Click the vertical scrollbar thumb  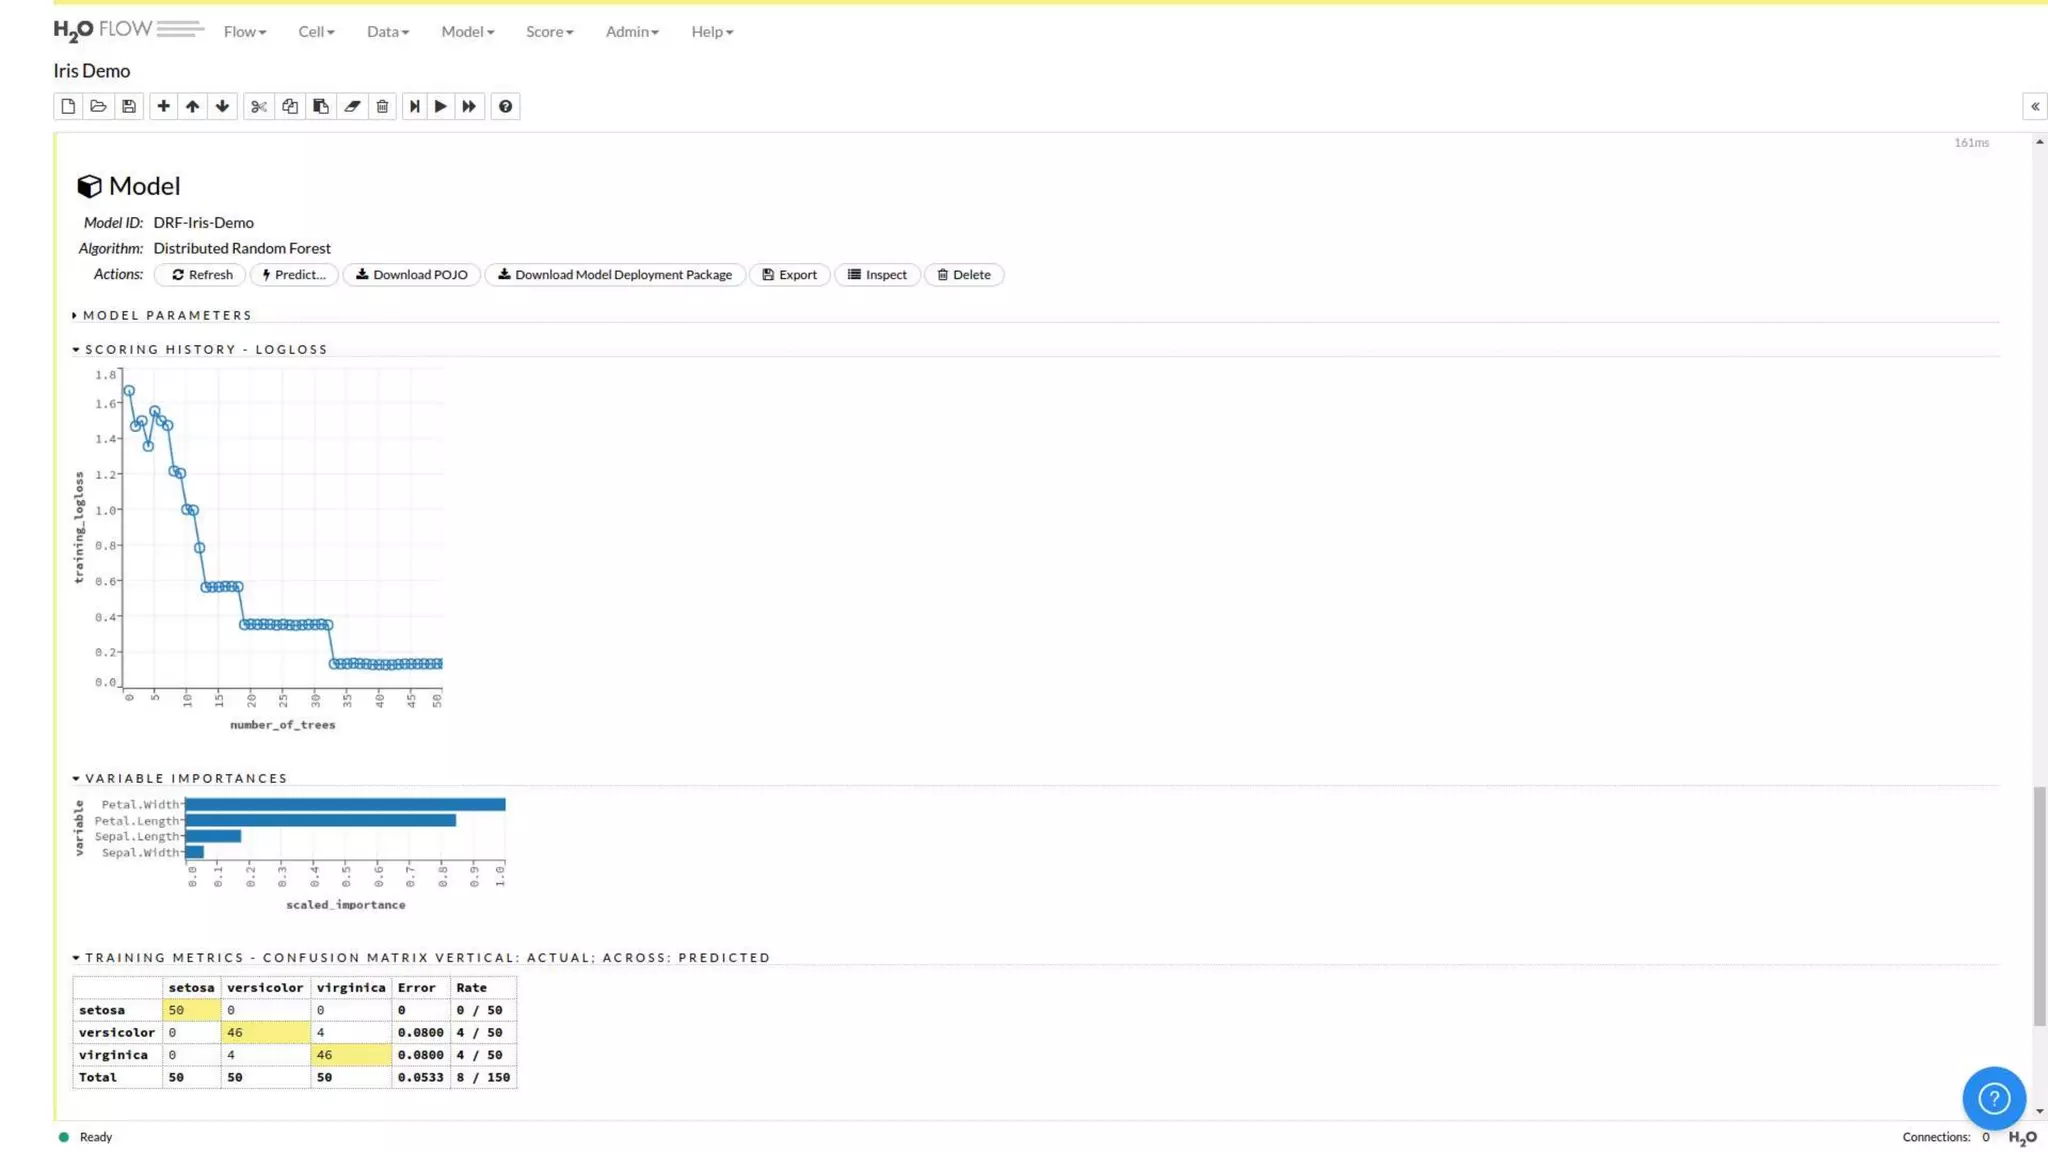click(x=2039, y=905)
